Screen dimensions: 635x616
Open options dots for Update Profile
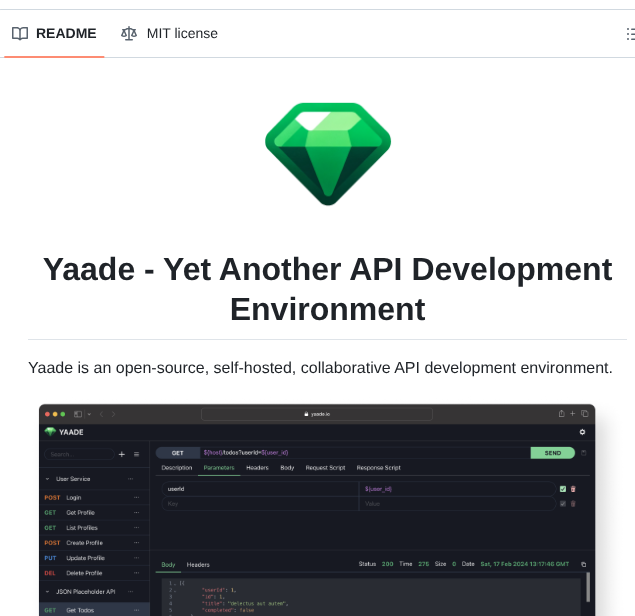point(136,558)
